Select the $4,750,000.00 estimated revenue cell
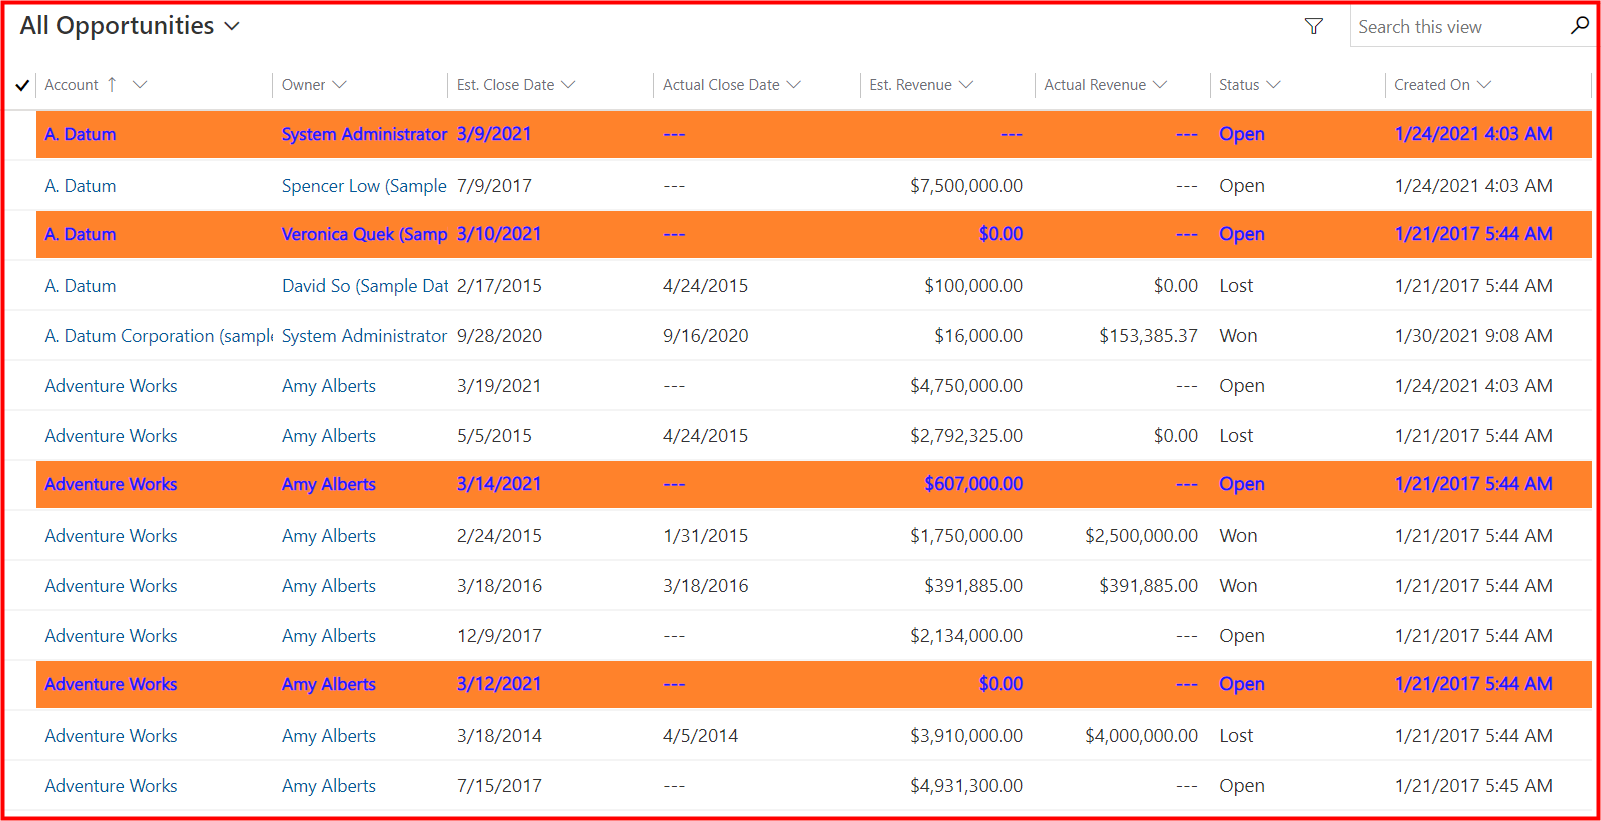Screen dimensions: 1601x821 coord(966,386)
